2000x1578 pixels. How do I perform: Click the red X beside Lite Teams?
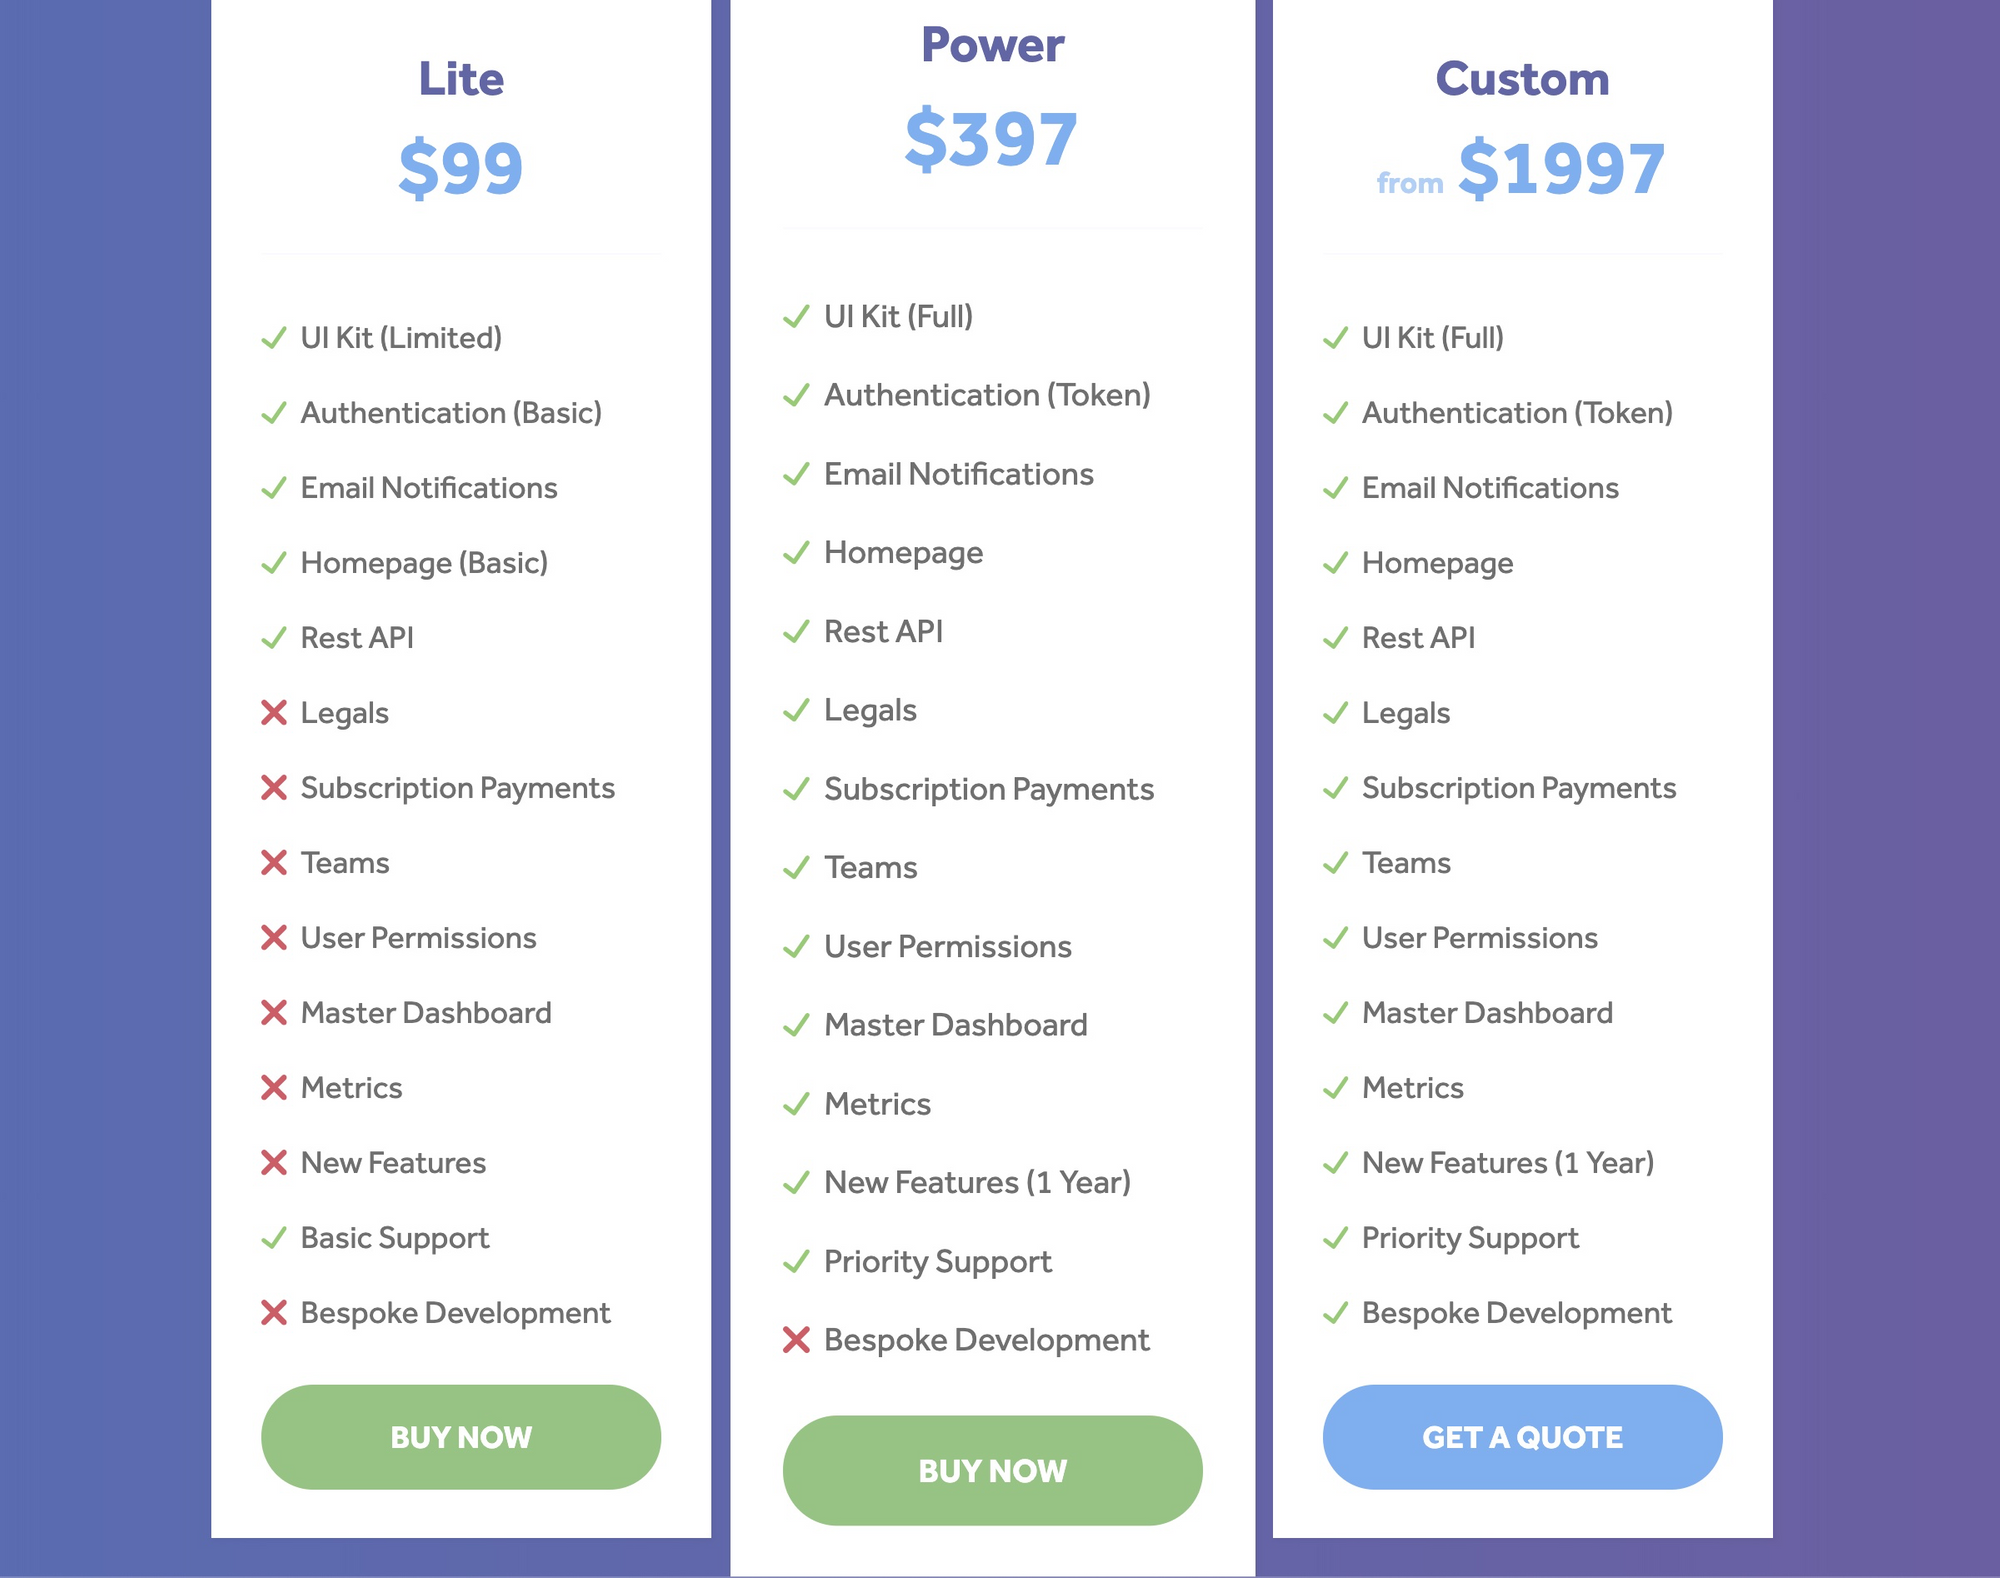[x=273, y=863]
